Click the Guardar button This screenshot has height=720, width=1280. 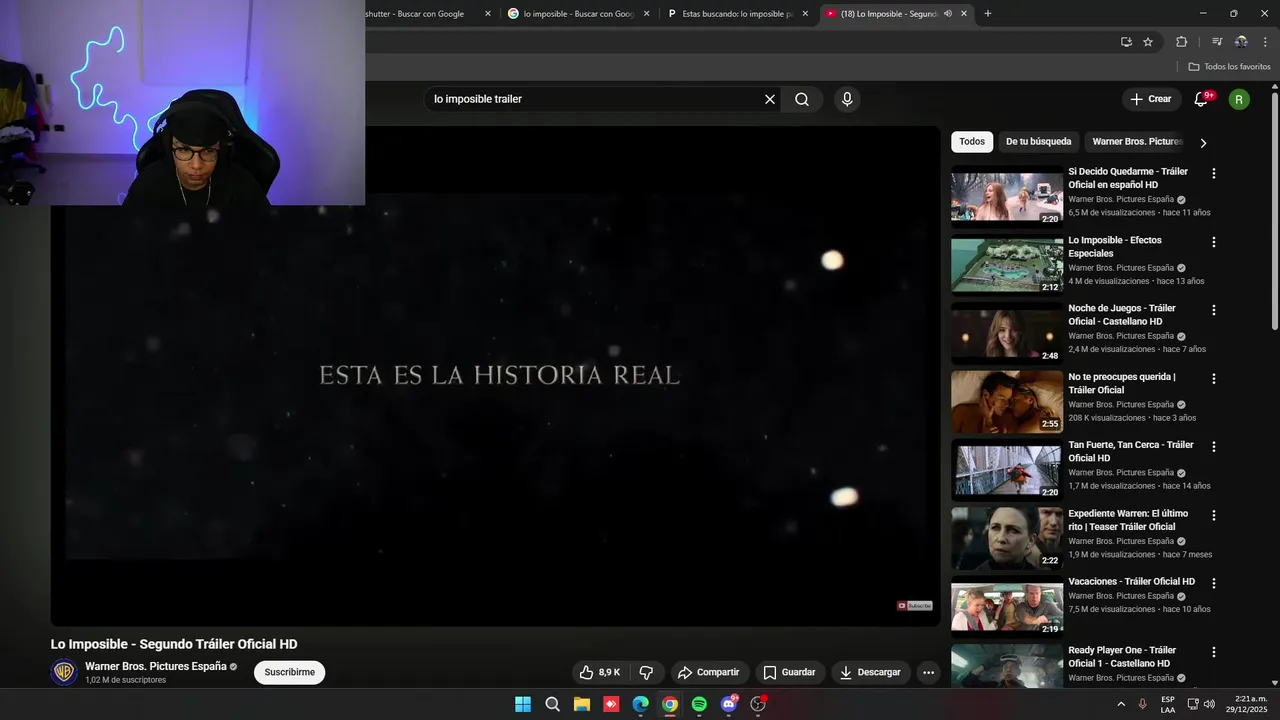pos(789,672)
